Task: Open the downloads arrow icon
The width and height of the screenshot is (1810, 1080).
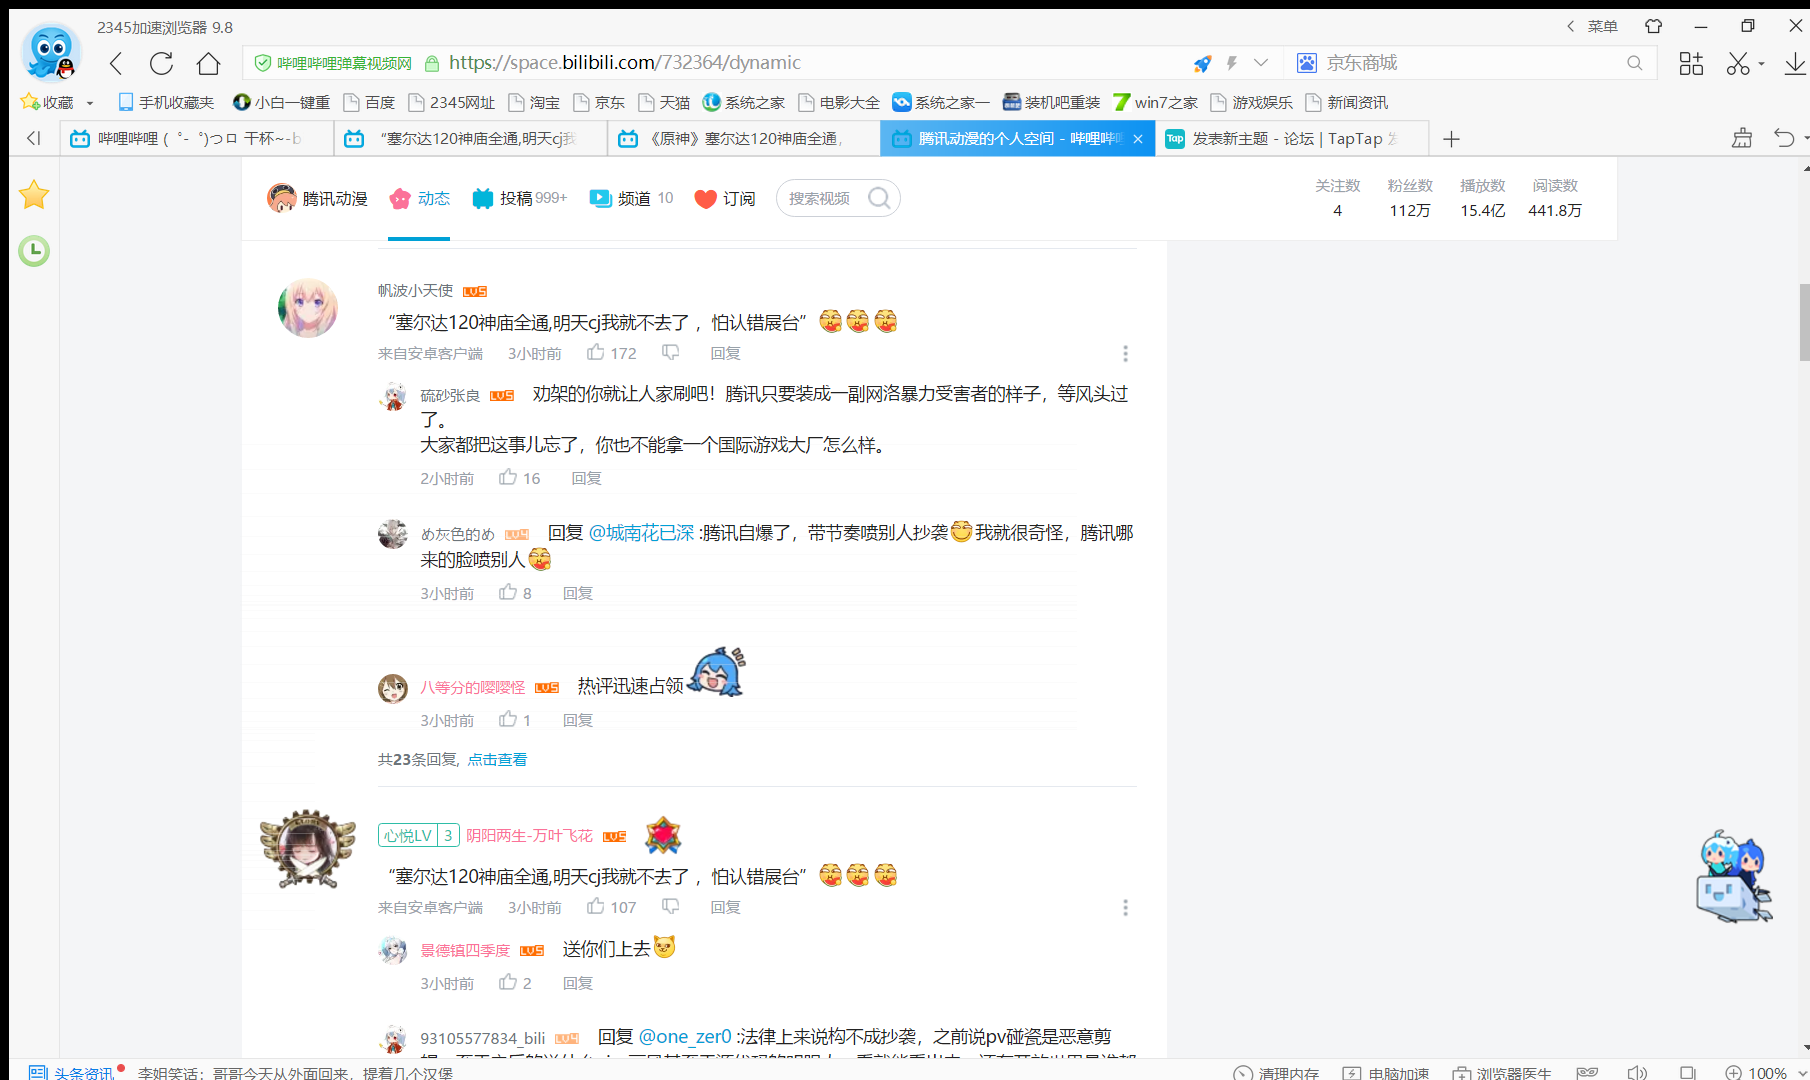Action: coord(1795,64)
